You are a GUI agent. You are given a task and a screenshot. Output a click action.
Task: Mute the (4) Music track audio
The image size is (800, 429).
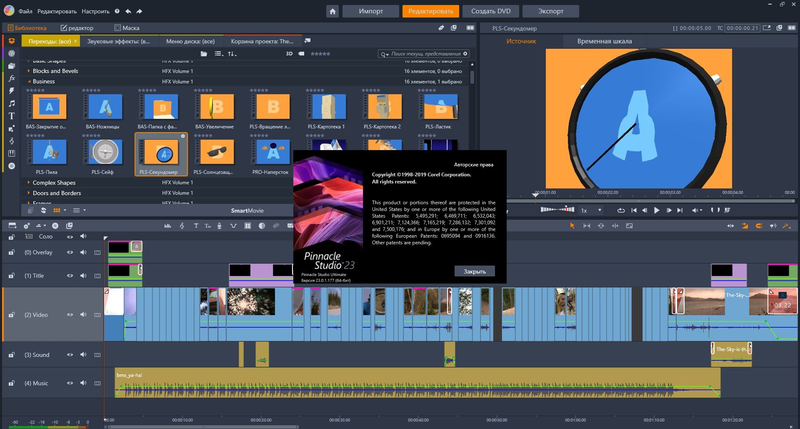(84, 383)
